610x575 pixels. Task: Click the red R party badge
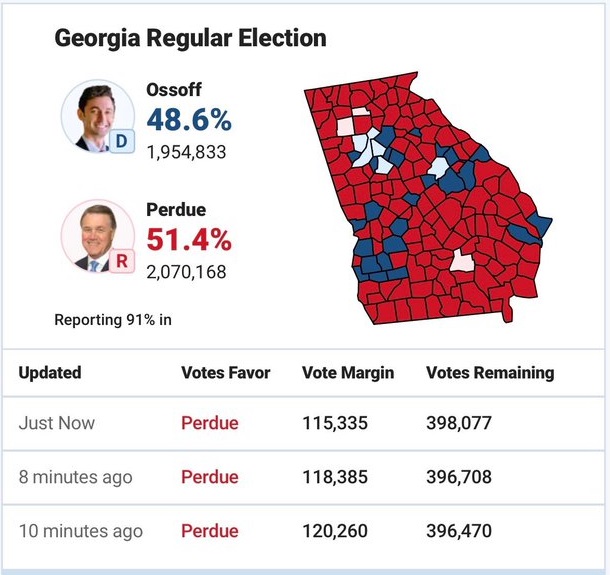(x=122, y=262)
